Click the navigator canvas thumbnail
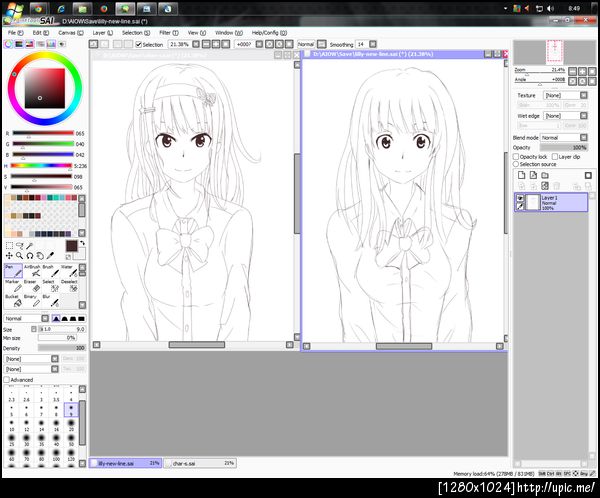Image resolution: width=600 pixels, height=498 pixels. (x=554, y=52)
